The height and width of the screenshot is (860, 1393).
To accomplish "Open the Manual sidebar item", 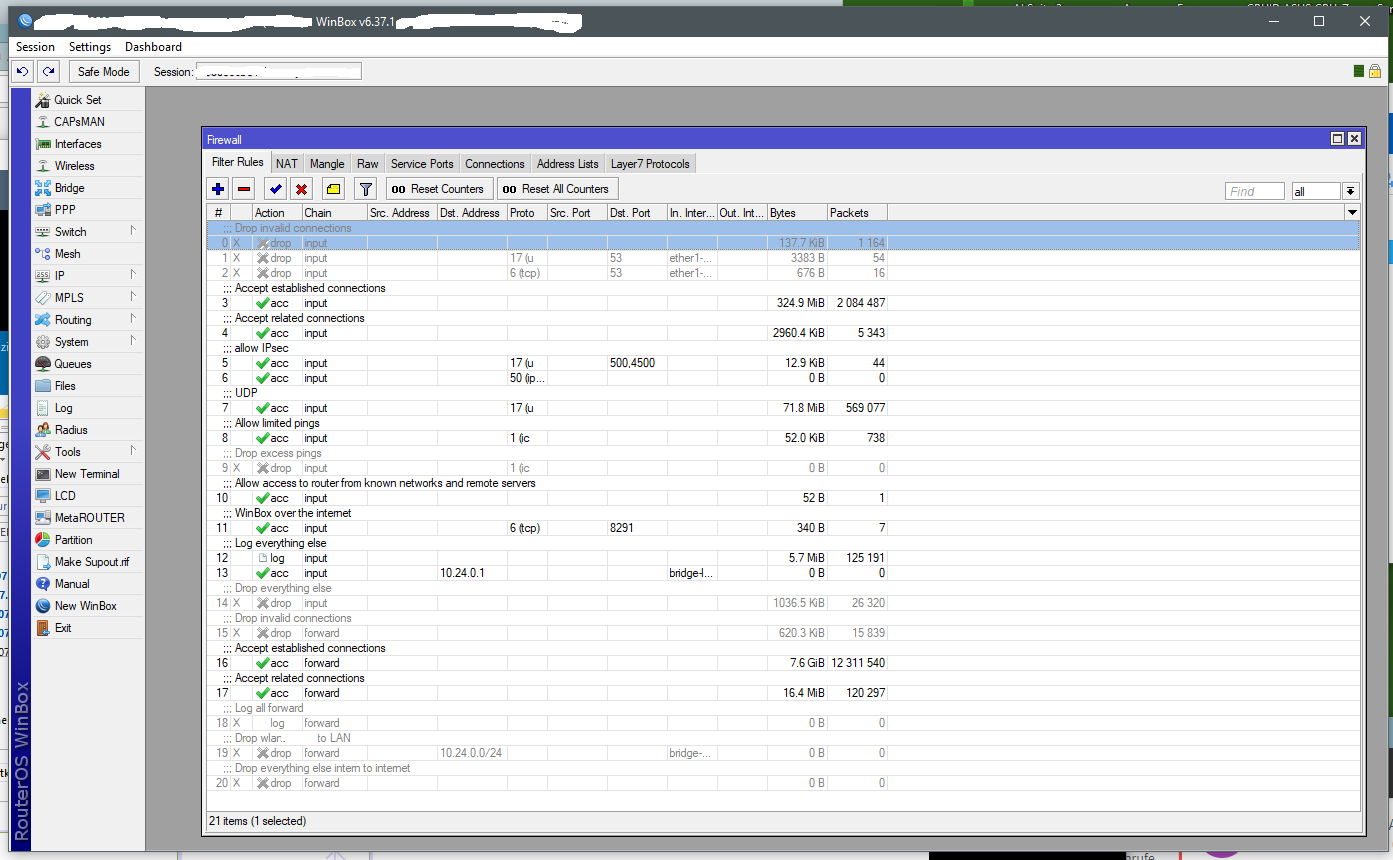I will coord(72,584).
